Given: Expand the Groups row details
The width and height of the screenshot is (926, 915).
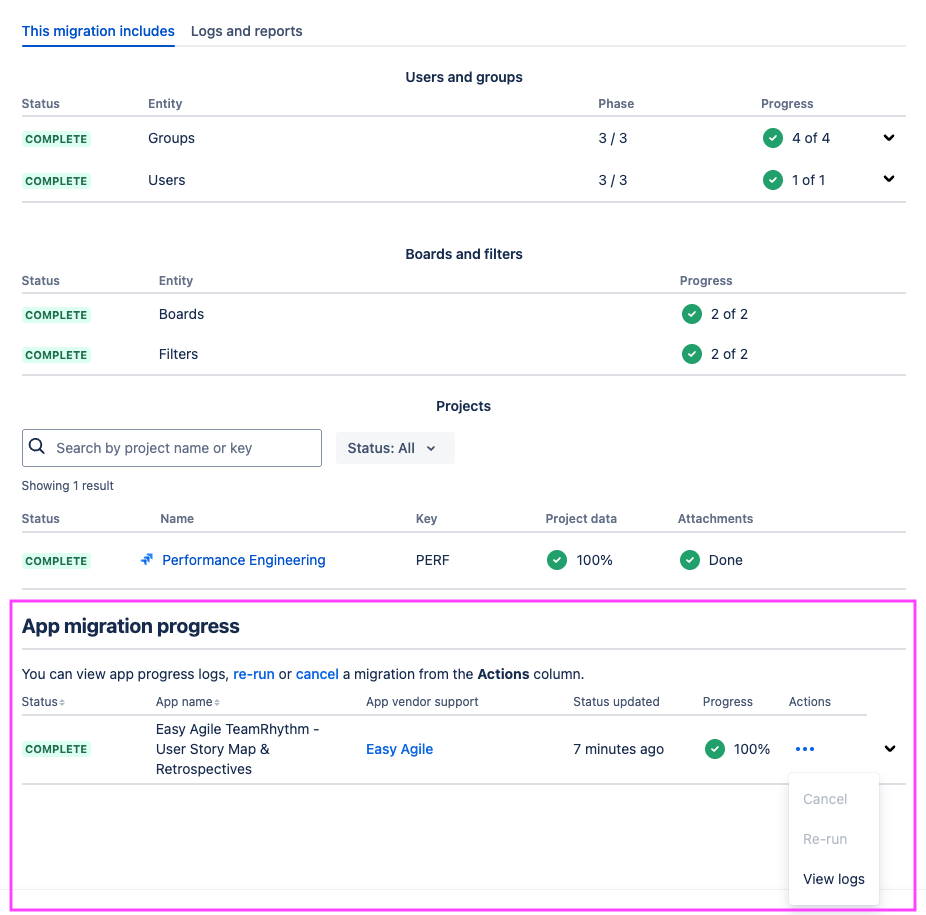Looking at the screenshot, I should pyautogui.click(x=889, y=138).
